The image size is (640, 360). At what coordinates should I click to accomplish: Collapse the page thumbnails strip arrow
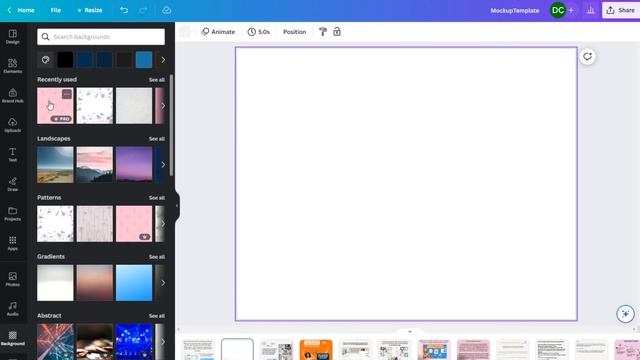click(x=410, y=331)
